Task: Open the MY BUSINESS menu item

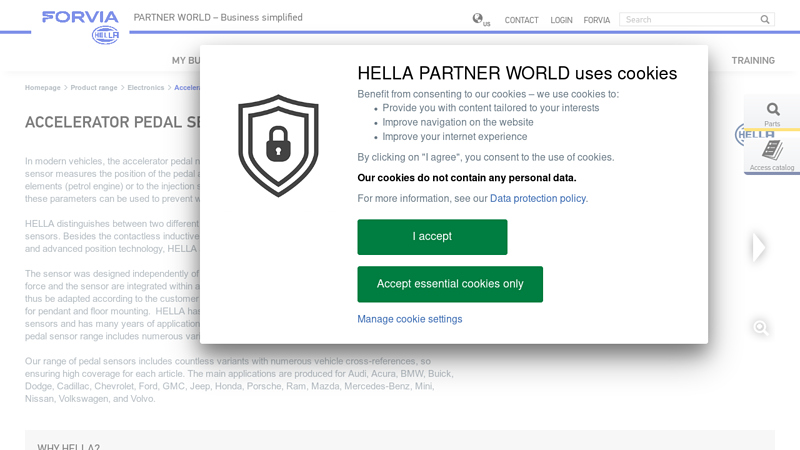Action: 186,60
